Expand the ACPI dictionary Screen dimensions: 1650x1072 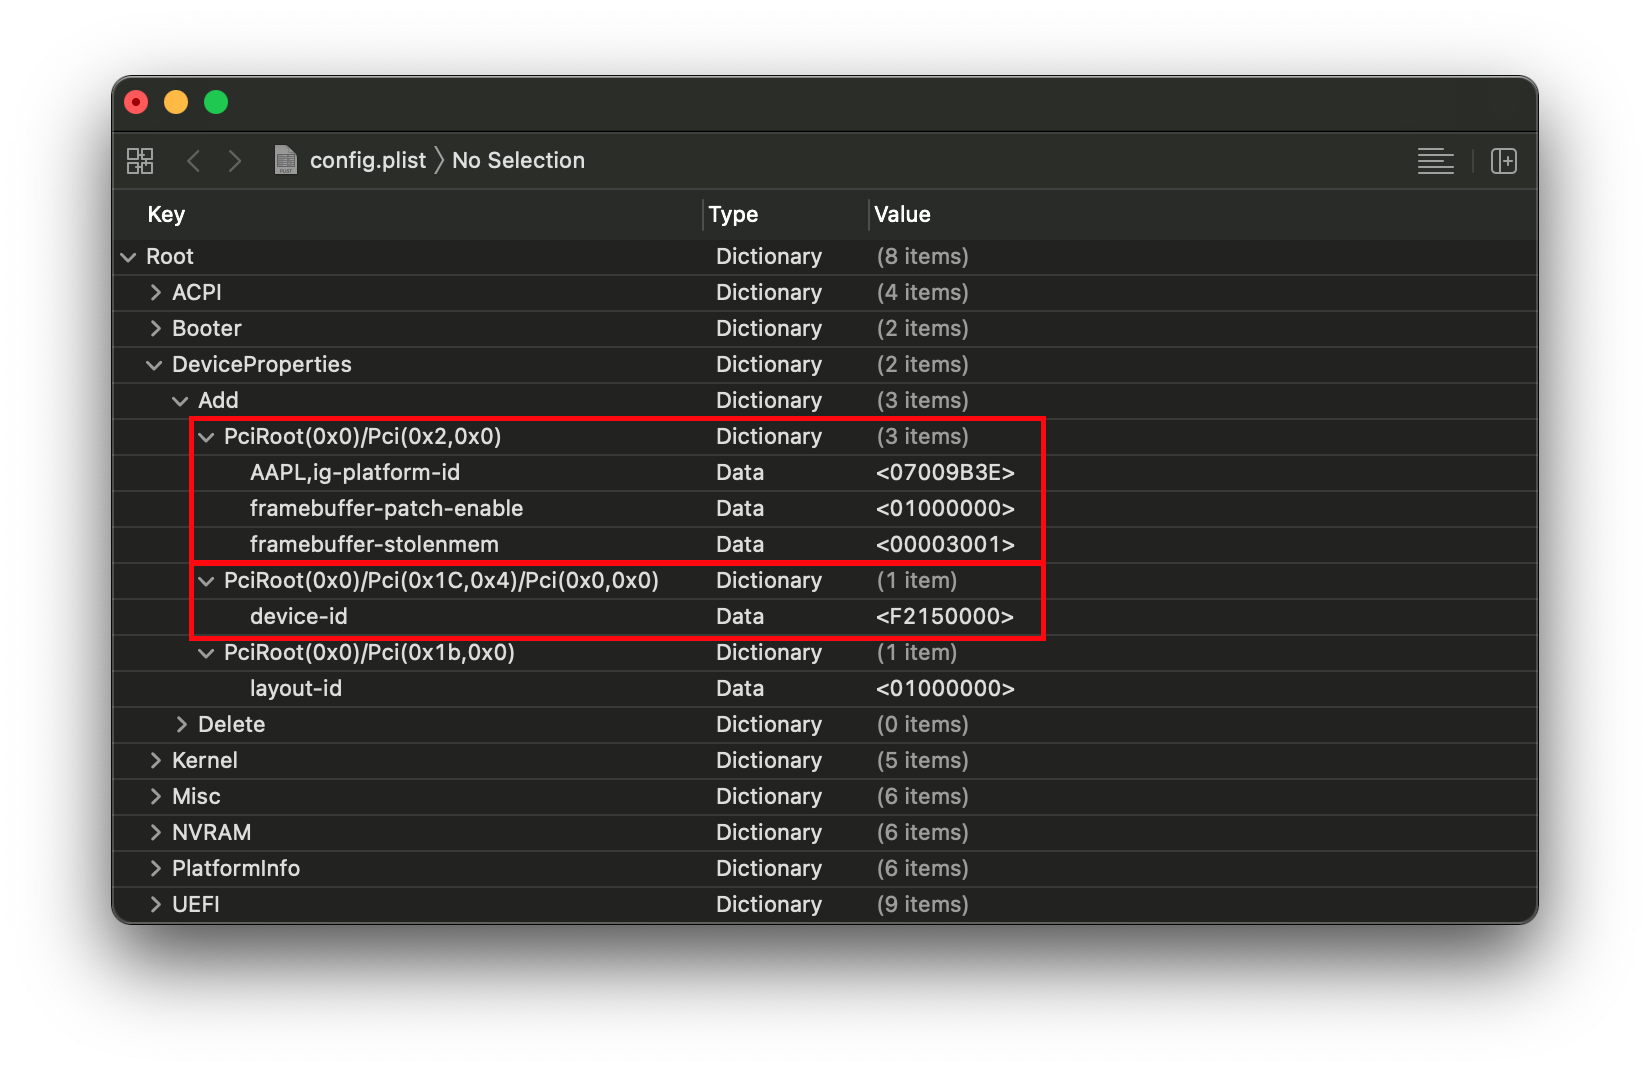click(x=155, y=293)
